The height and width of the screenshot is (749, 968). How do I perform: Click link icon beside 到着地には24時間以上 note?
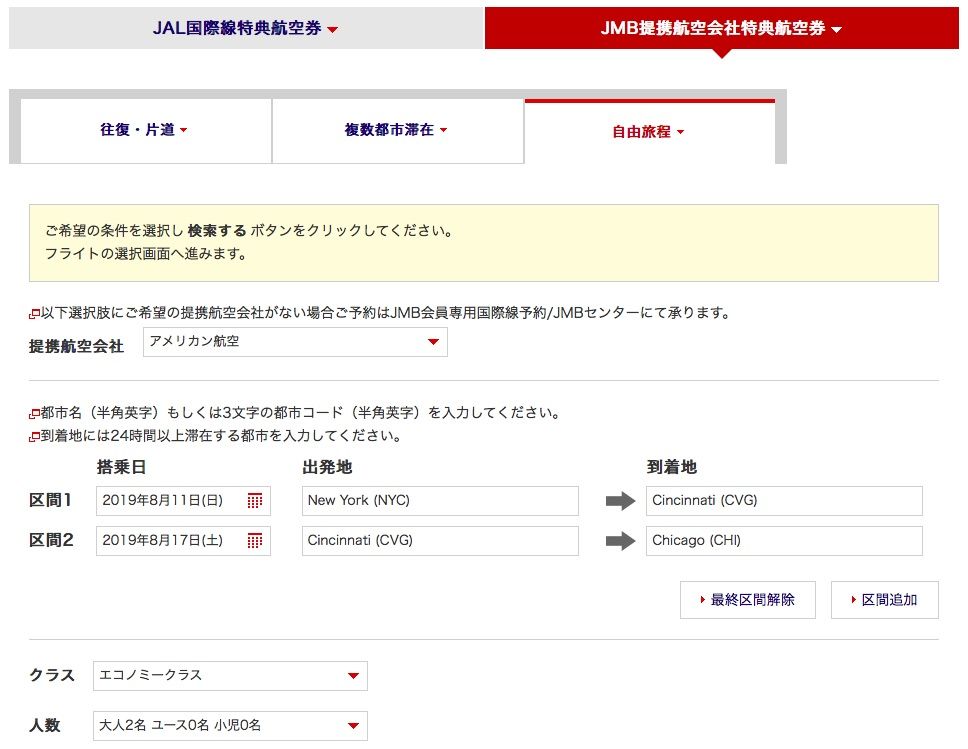[x=34, y=437]
